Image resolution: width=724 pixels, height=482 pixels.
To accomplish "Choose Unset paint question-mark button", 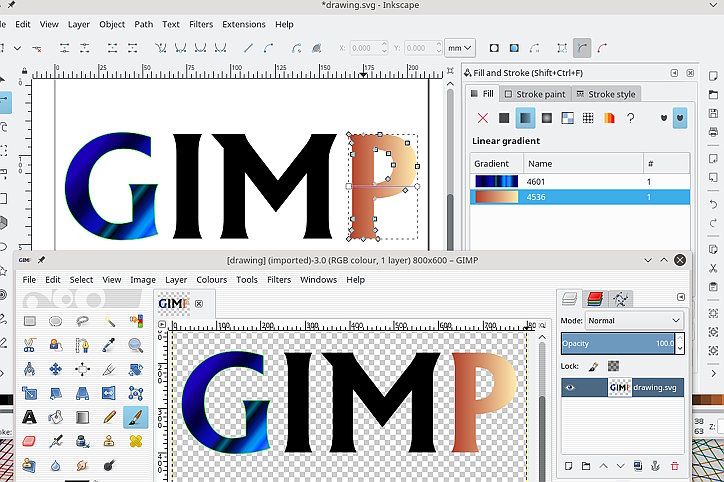I will [630, 118].
